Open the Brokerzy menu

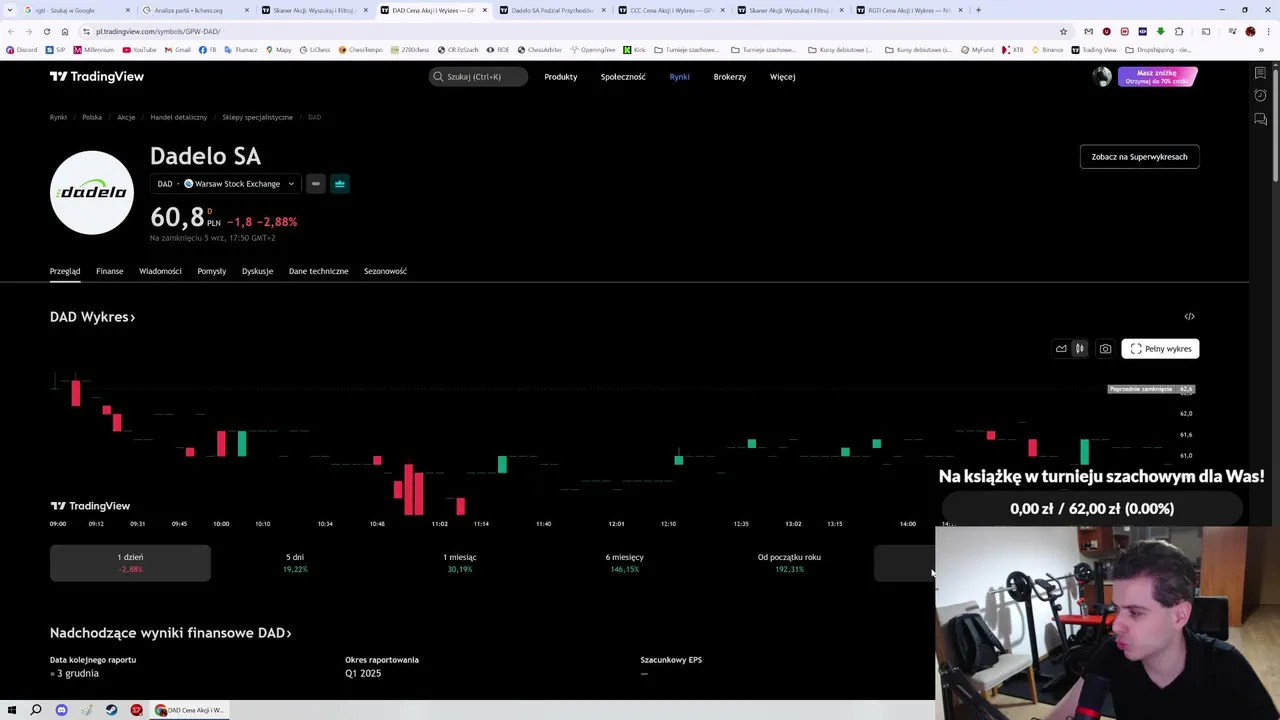click(729, 77)
